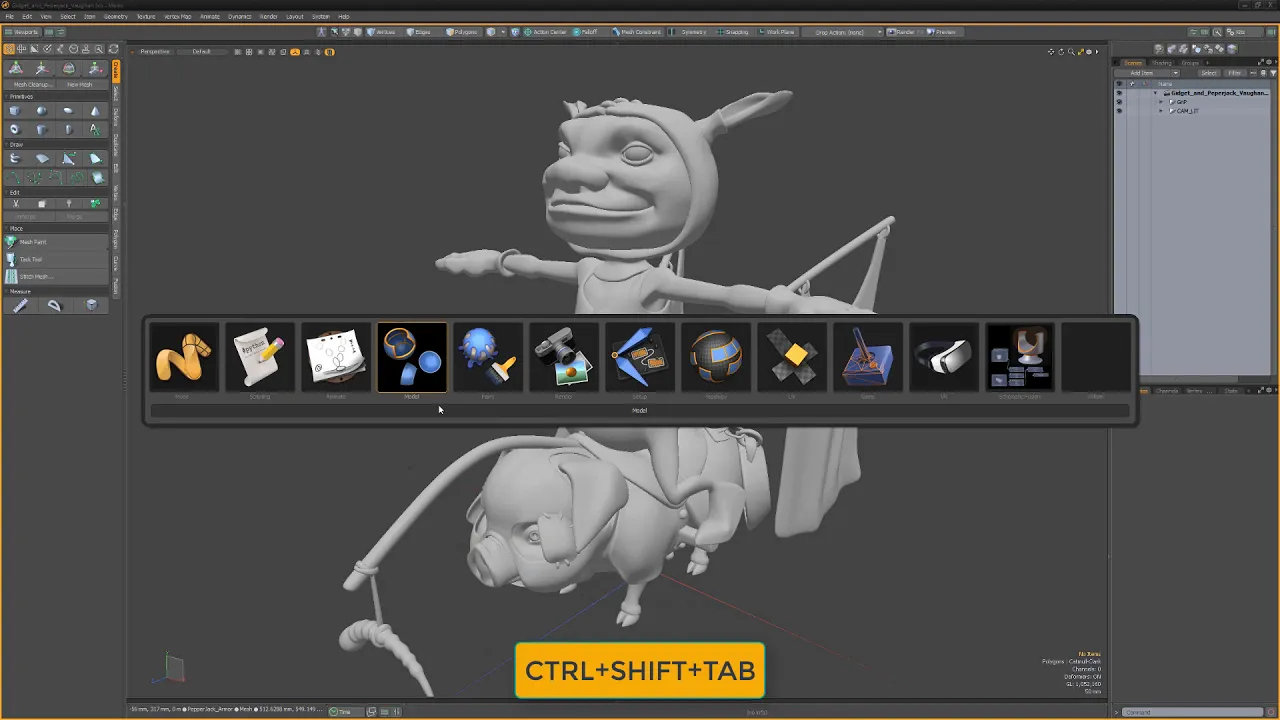Create a torus primitive
This screenshot has width=1280, height=720.
tap(14, 129)
